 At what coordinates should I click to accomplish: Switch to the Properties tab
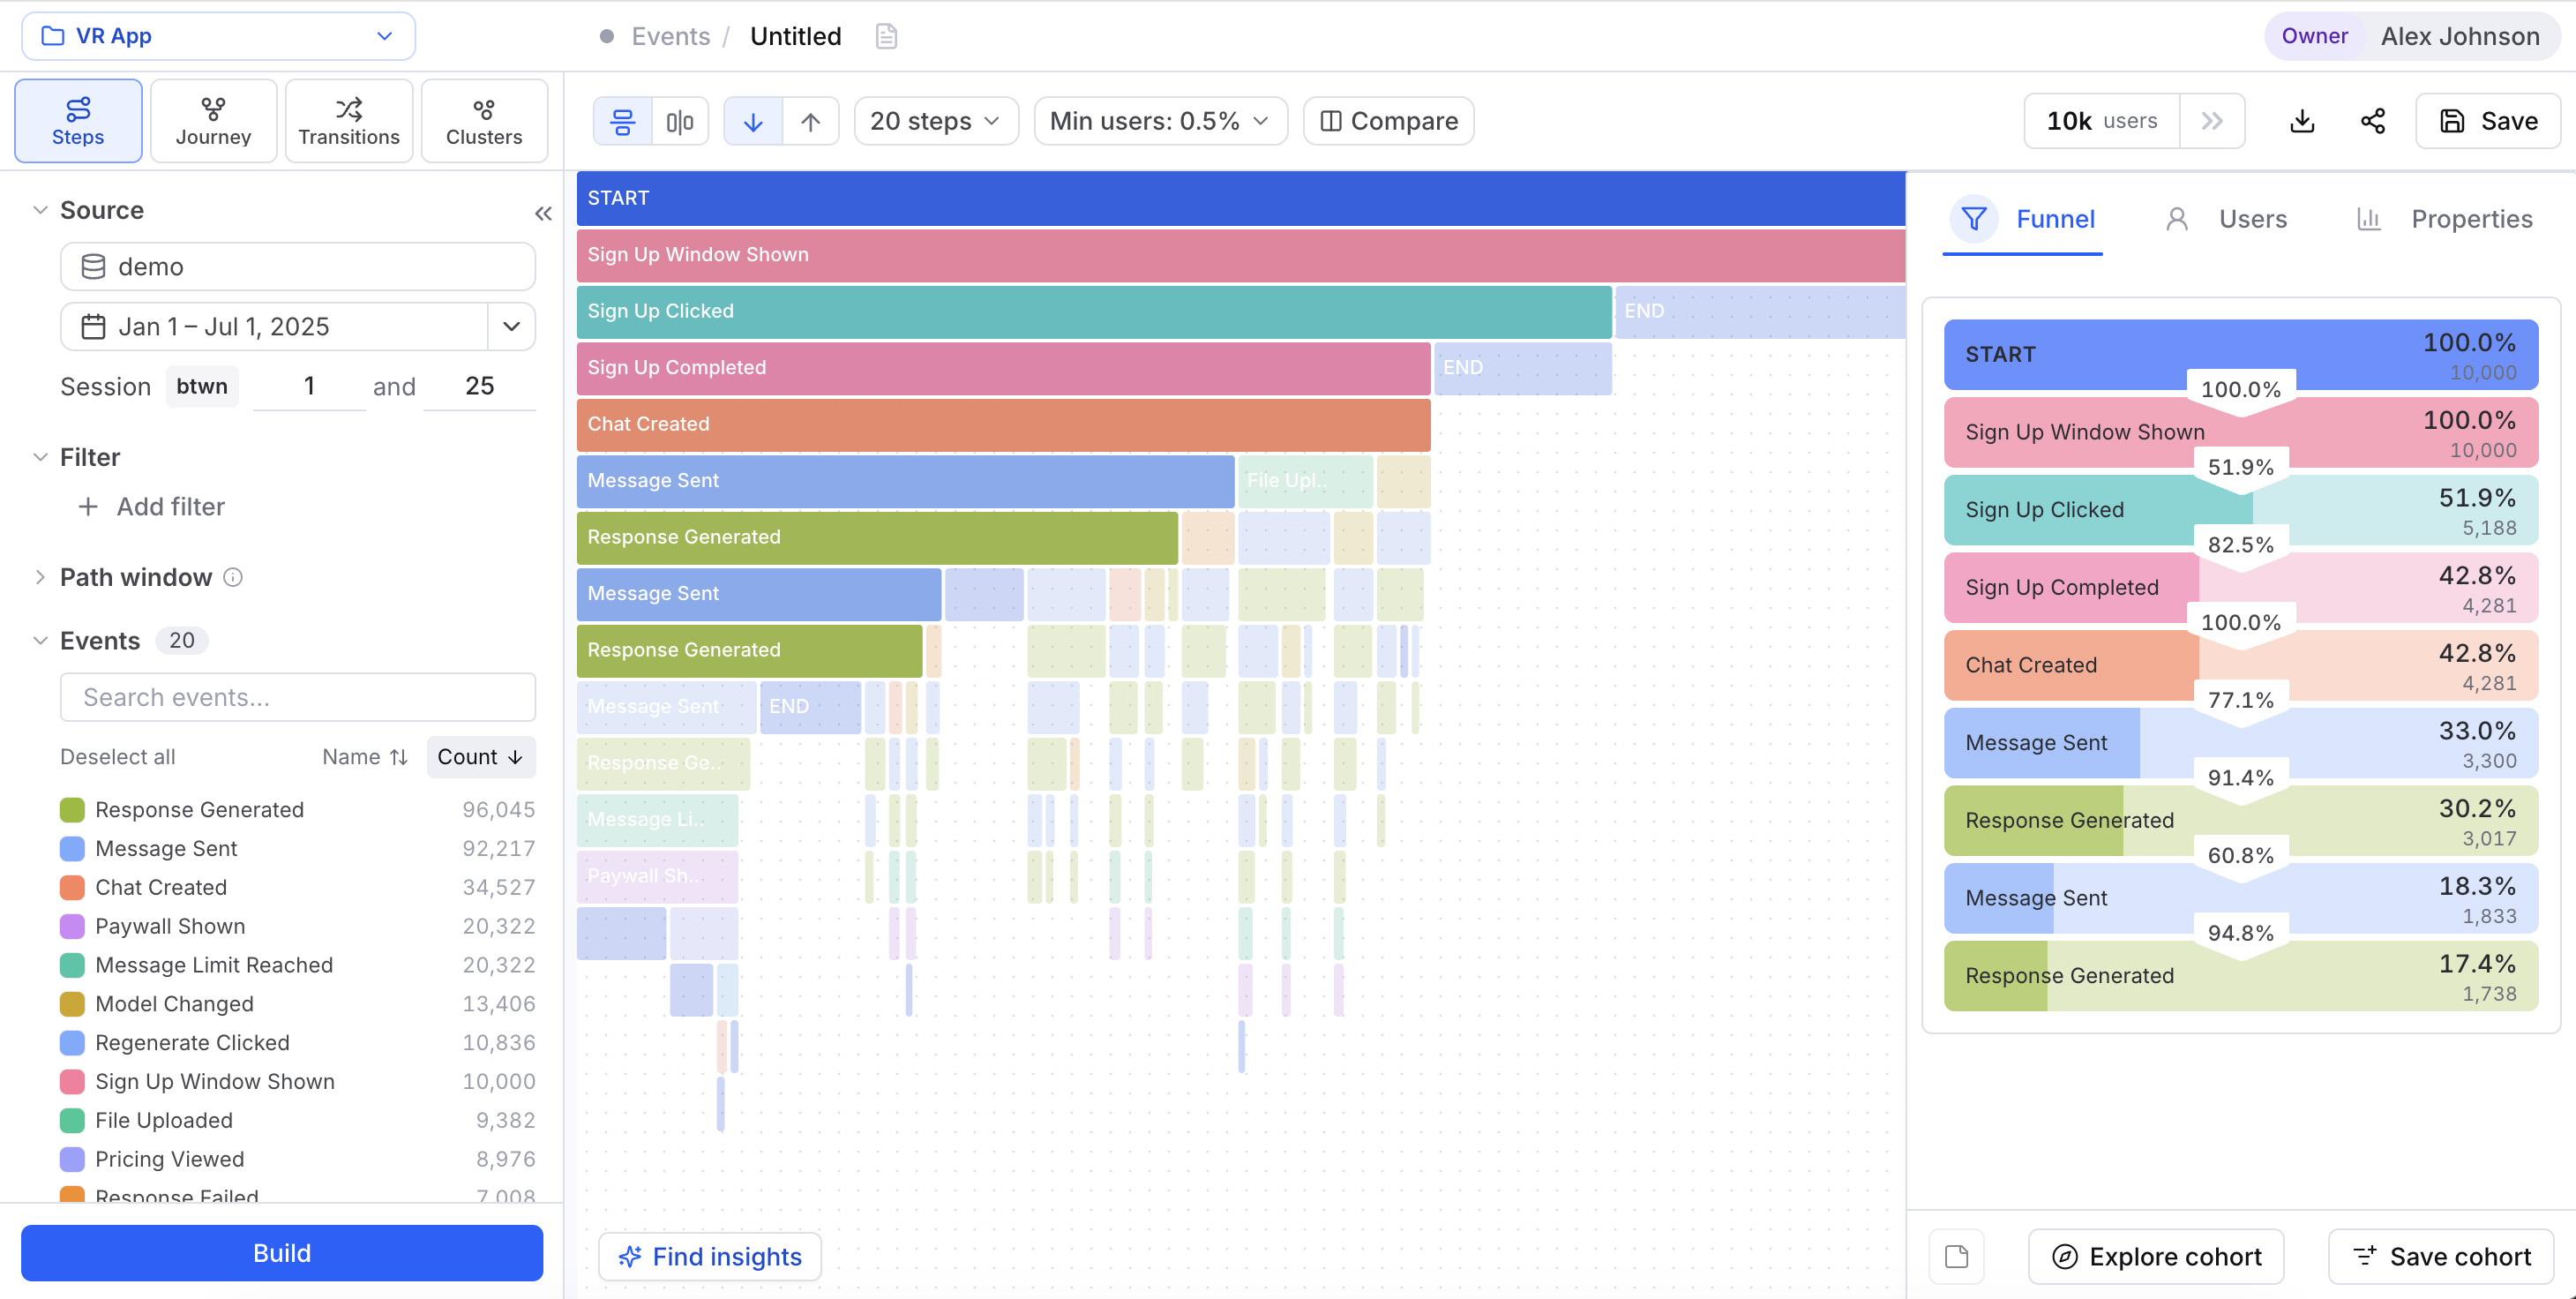[x=2446, y=219]
